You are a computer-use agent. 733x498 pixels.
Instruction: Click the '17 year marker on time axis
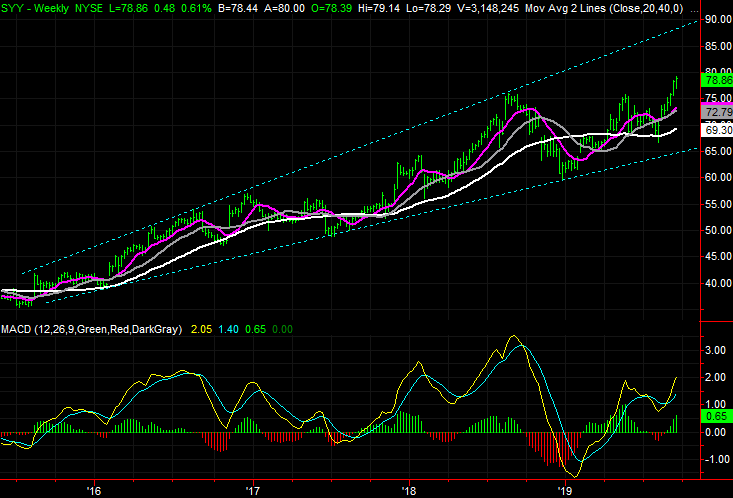point(252,491)
